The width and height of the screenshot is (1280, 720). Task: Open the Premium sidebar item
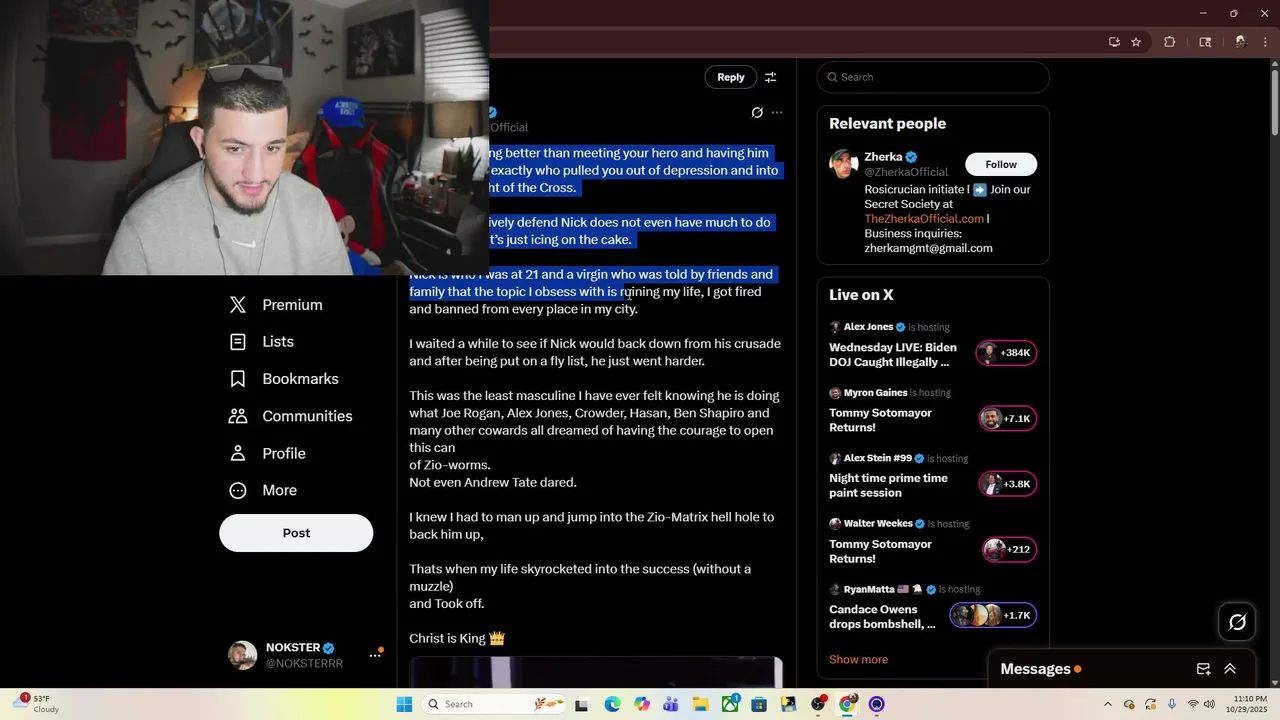[x=276, y=305]
